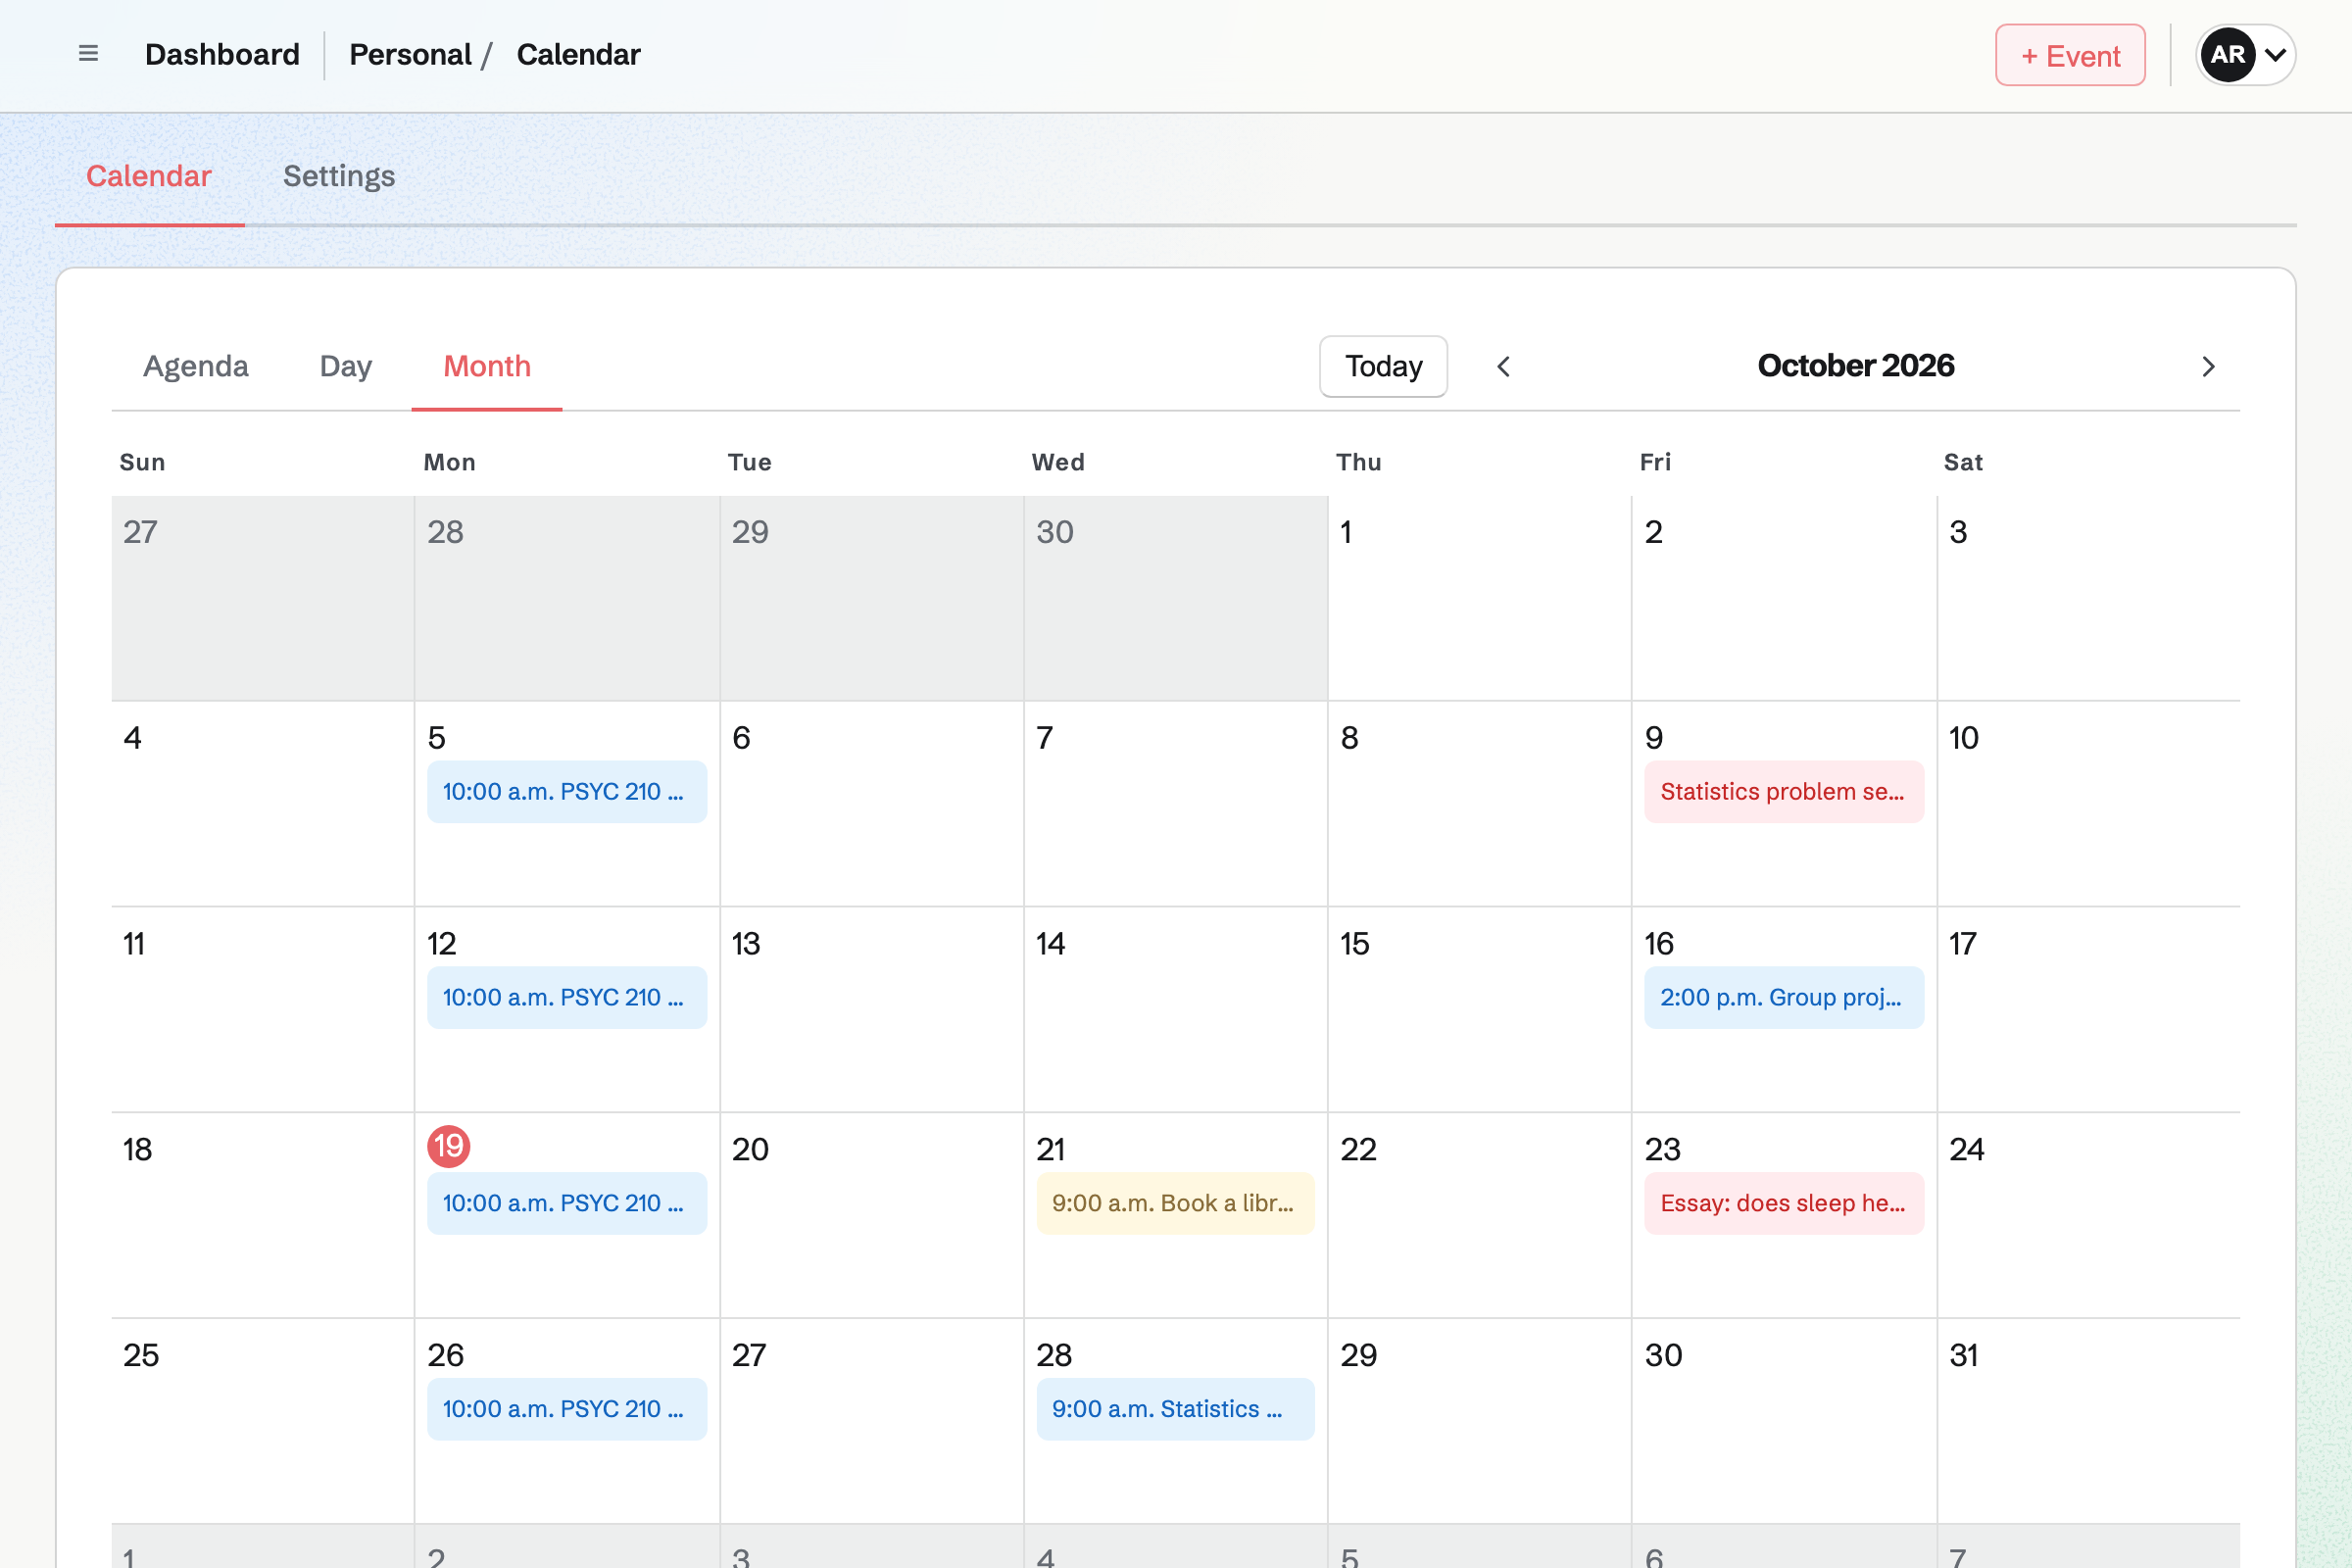Viewport: 2352px width, 1568px height.
Task: Open Statistics problem set event on 9th
Action: pos(1784,792)
